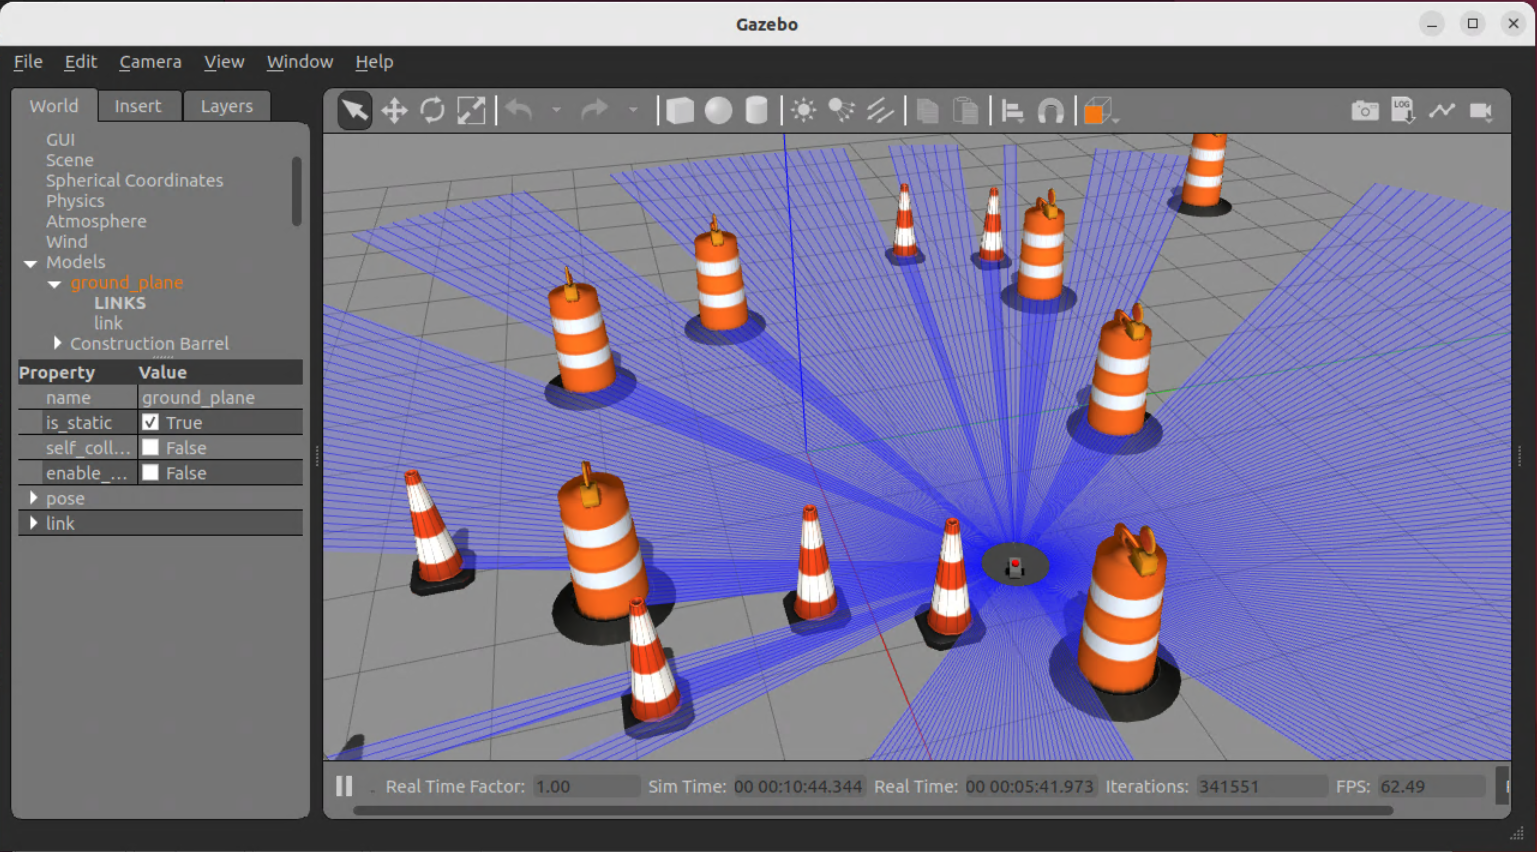Select the rotate mode tool
This screenshot has height=852, width=1537.
(432, 110)
